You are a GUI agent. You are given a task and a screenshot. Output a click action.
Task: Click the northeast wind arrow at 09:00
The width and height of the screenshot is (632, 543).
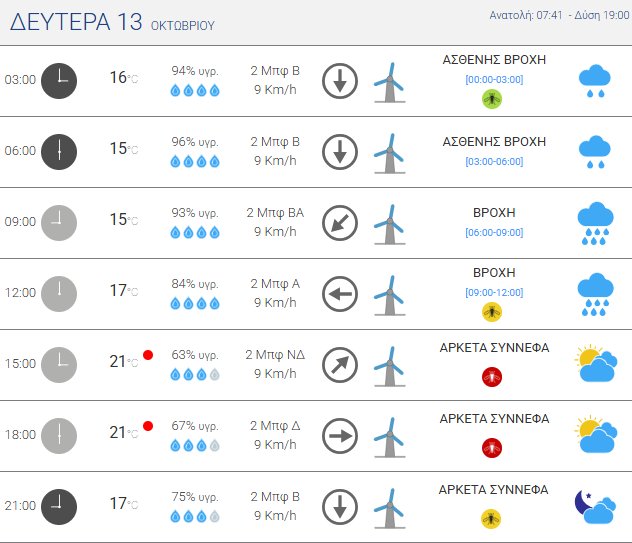[x=340, y=223]
